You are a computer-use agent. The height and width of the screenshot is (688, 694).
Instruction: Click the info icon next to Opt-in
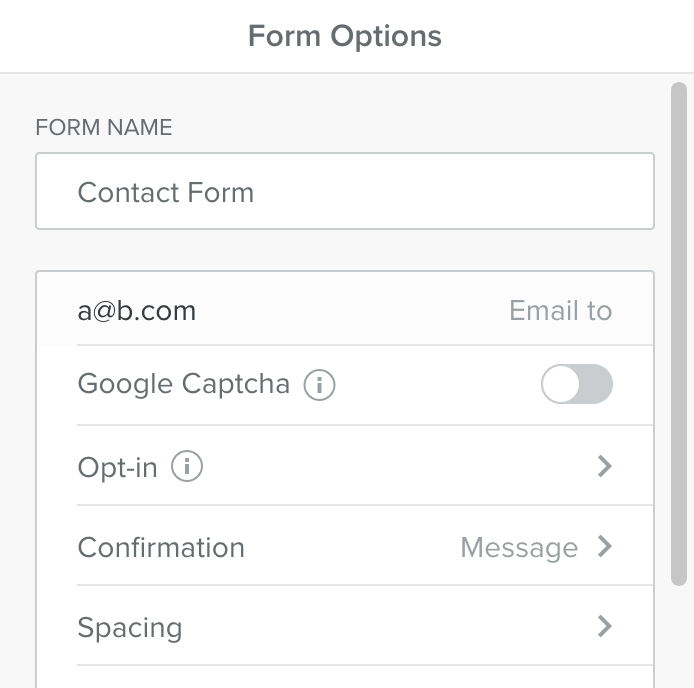pos(187,466)
